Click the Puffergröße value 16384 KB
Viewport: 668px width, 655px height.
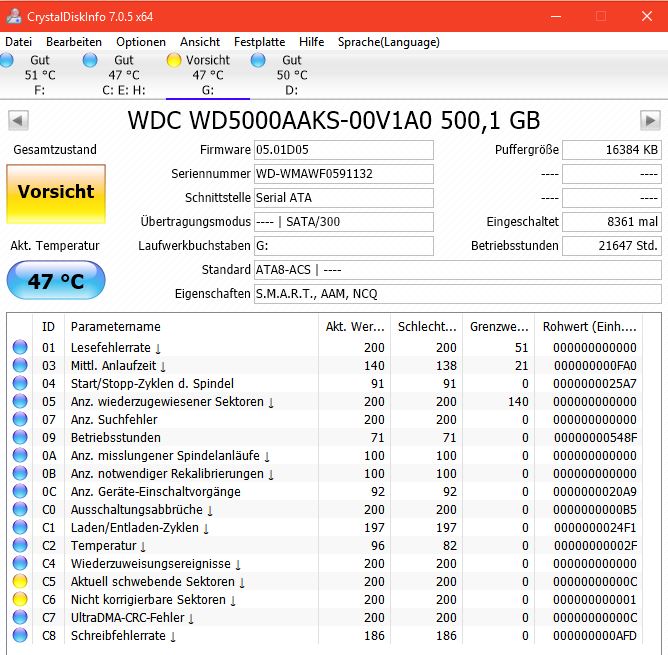point(612,150)
